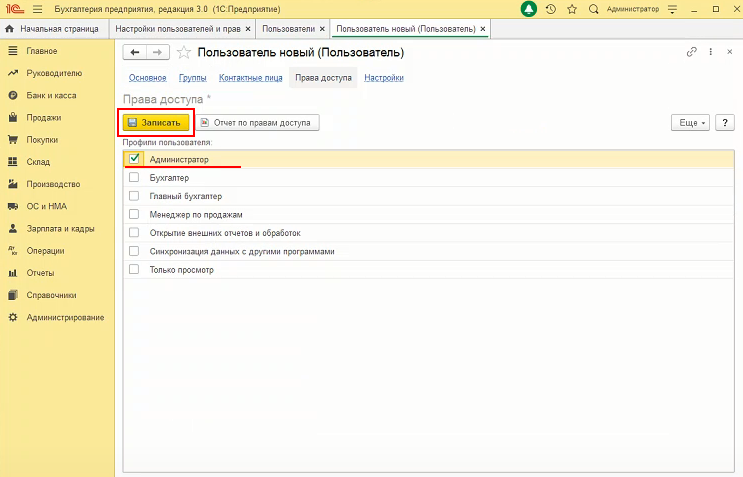Enable Синхронизация данных с другими программами
The width and height of the screenshot is (743, 477).
pyautogui.click(x=134, y=251)
